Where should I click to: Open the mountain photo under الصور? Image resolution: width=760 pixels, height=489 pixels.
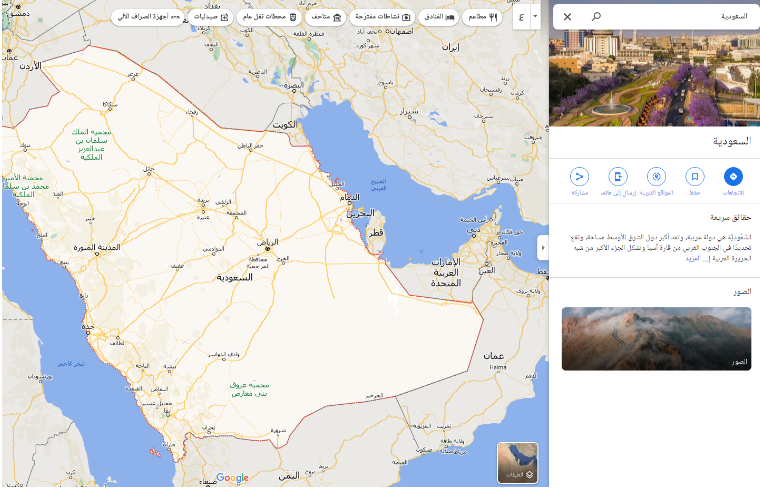pos(656,339)
